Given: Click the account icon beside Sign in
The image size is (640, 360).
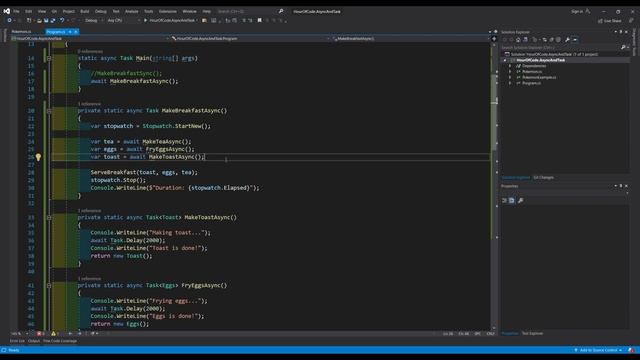Looking at the screenshot, I should pyautogui.click(x=588, y=11).
